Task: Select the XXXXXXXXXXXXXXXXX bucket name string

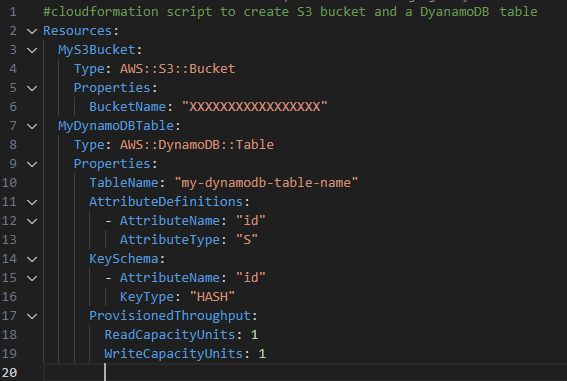Action: pyautogui.click(x=255, y=107)
